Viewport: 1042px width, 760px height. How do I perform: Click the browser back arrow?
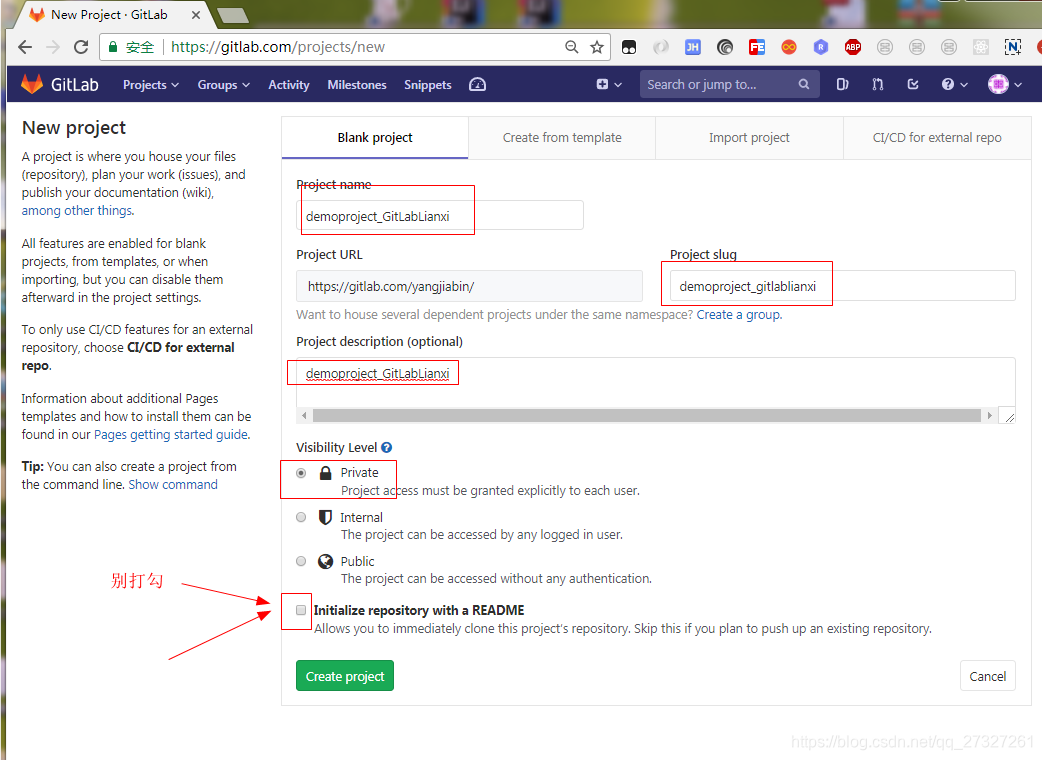click(x=25, y=47)
